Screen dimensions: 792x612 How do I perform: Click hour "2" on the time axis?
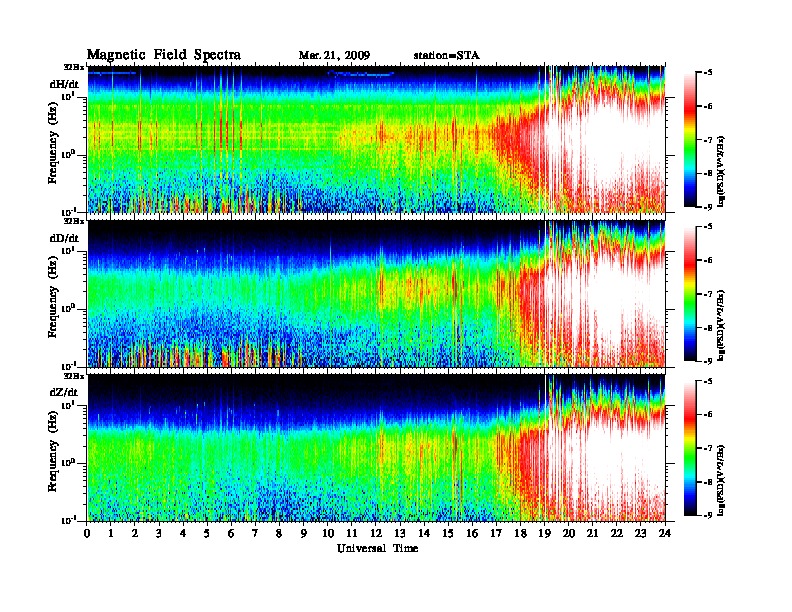pos(135,534)
